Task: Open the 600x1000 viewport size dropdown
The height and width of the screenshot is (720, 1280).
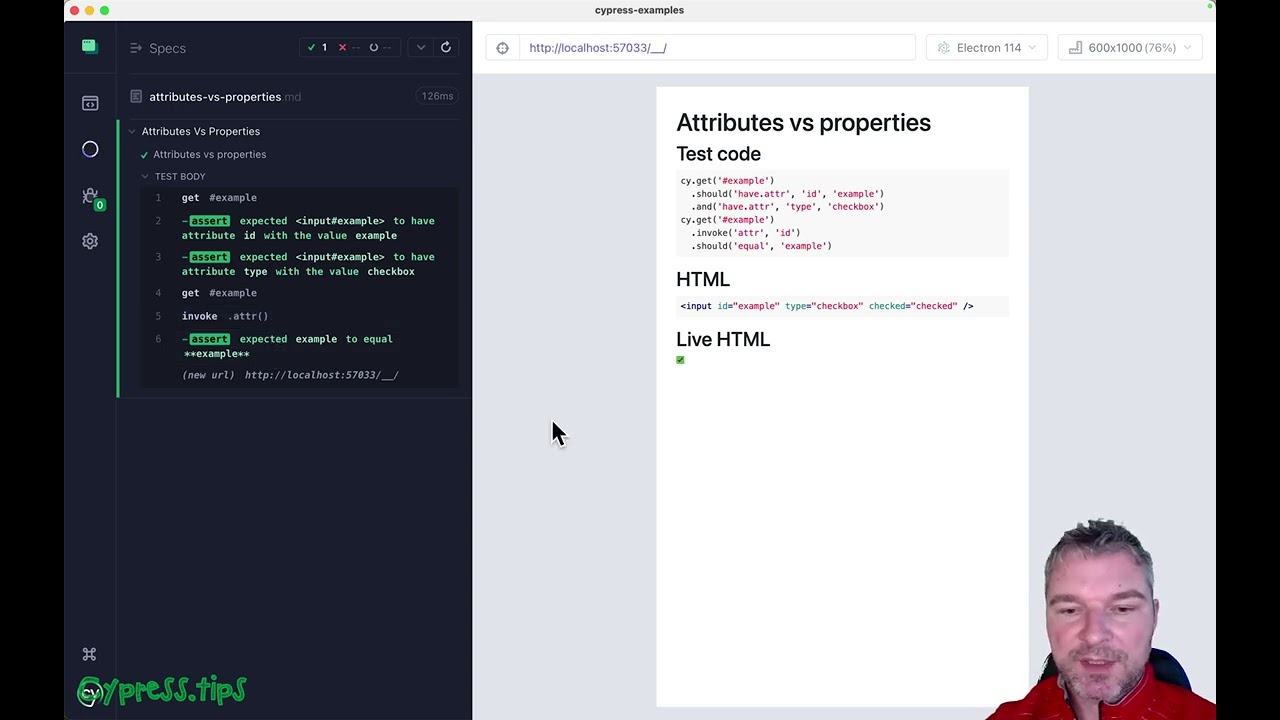Action: coord(1130,48)
